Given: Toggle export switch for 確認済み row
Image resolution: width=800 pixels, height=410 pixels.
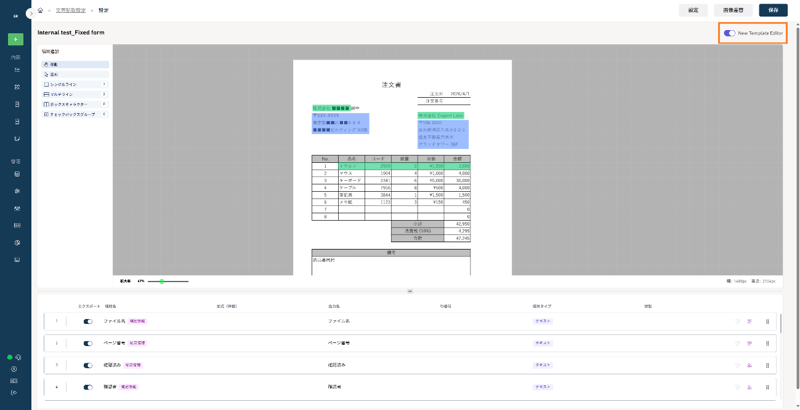Looking at the screenshot, I should [x=88, y=365].
